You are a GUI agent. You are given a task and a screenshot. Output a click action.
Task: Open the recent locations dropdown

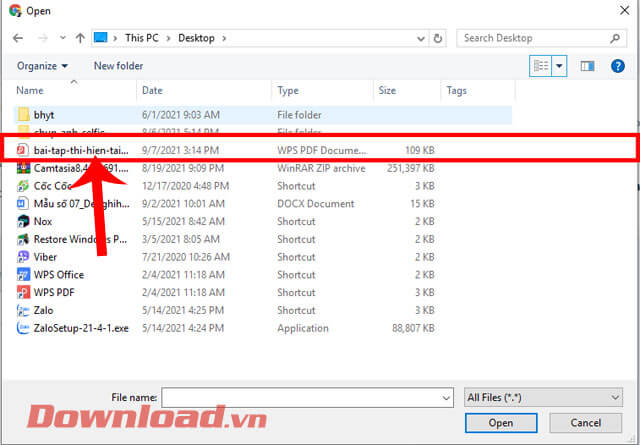62,38
